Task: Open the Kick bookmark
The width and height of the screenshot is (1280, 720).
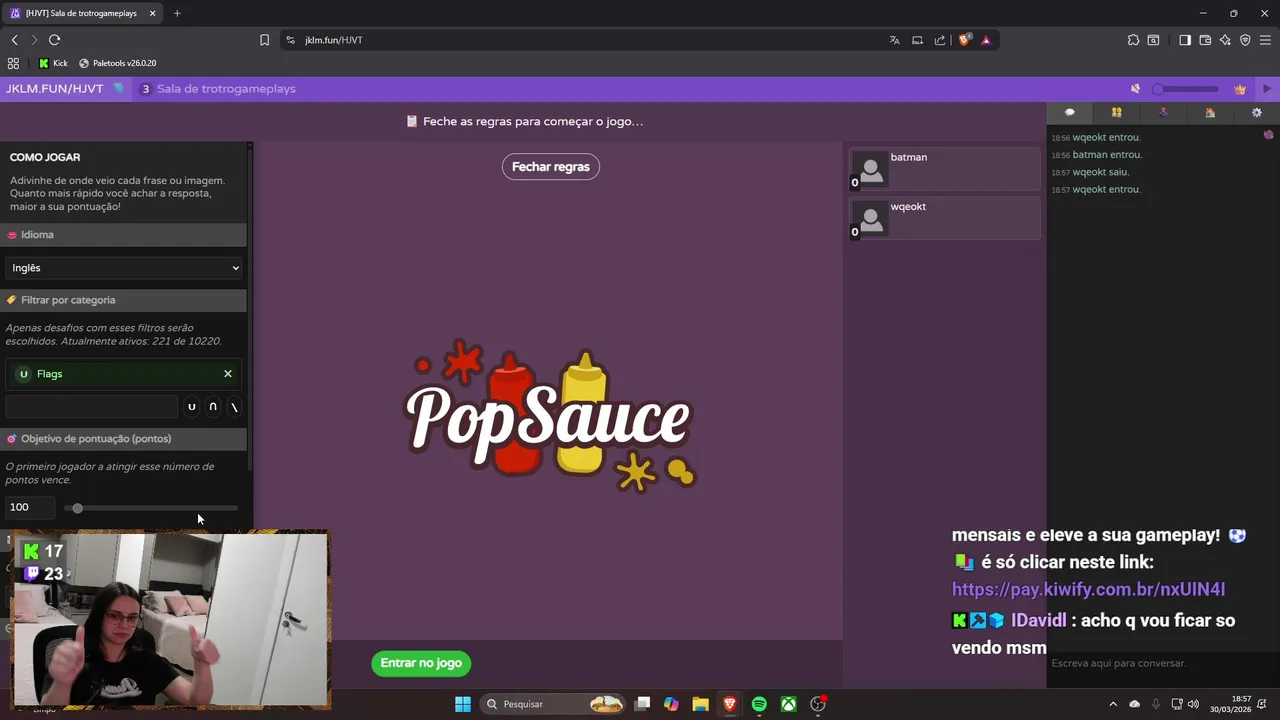Action: (x=53, y=63)
